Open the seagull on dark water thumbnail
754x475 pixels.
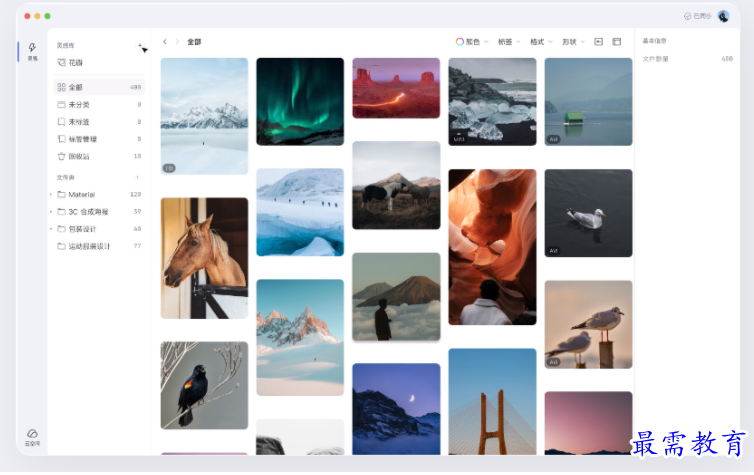(588, 213)
